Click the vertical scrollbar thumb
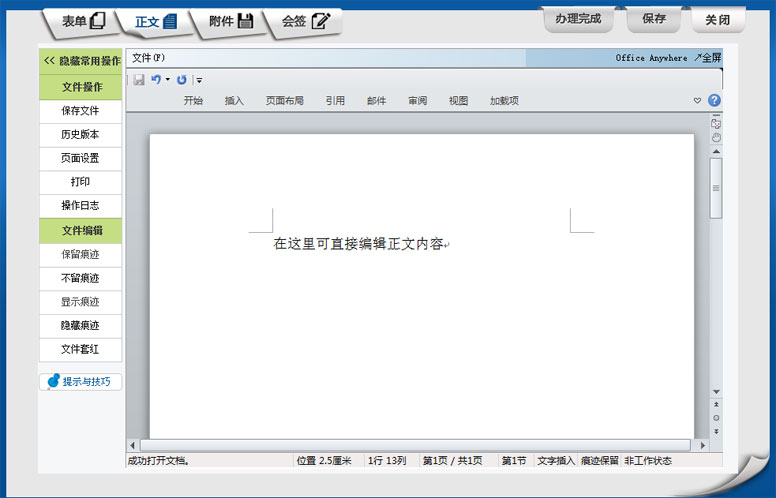The width and height of the screenshot is (776, 498). pos(716,188)
